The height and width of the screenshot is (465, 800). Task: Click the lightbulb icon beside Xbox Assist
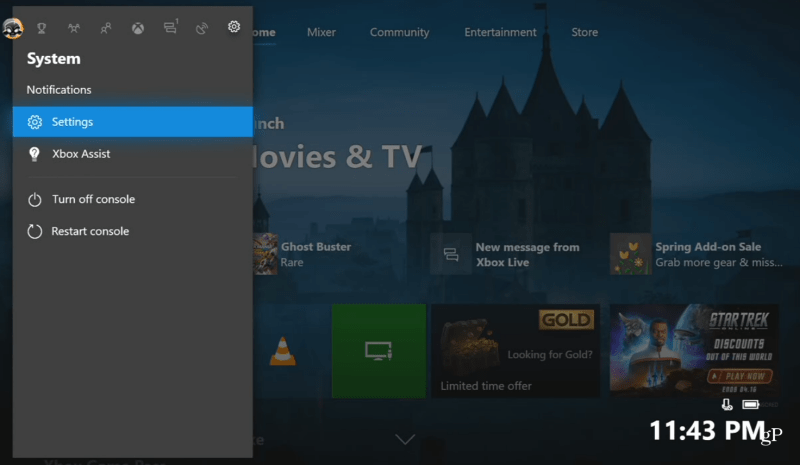click(34, 154)
